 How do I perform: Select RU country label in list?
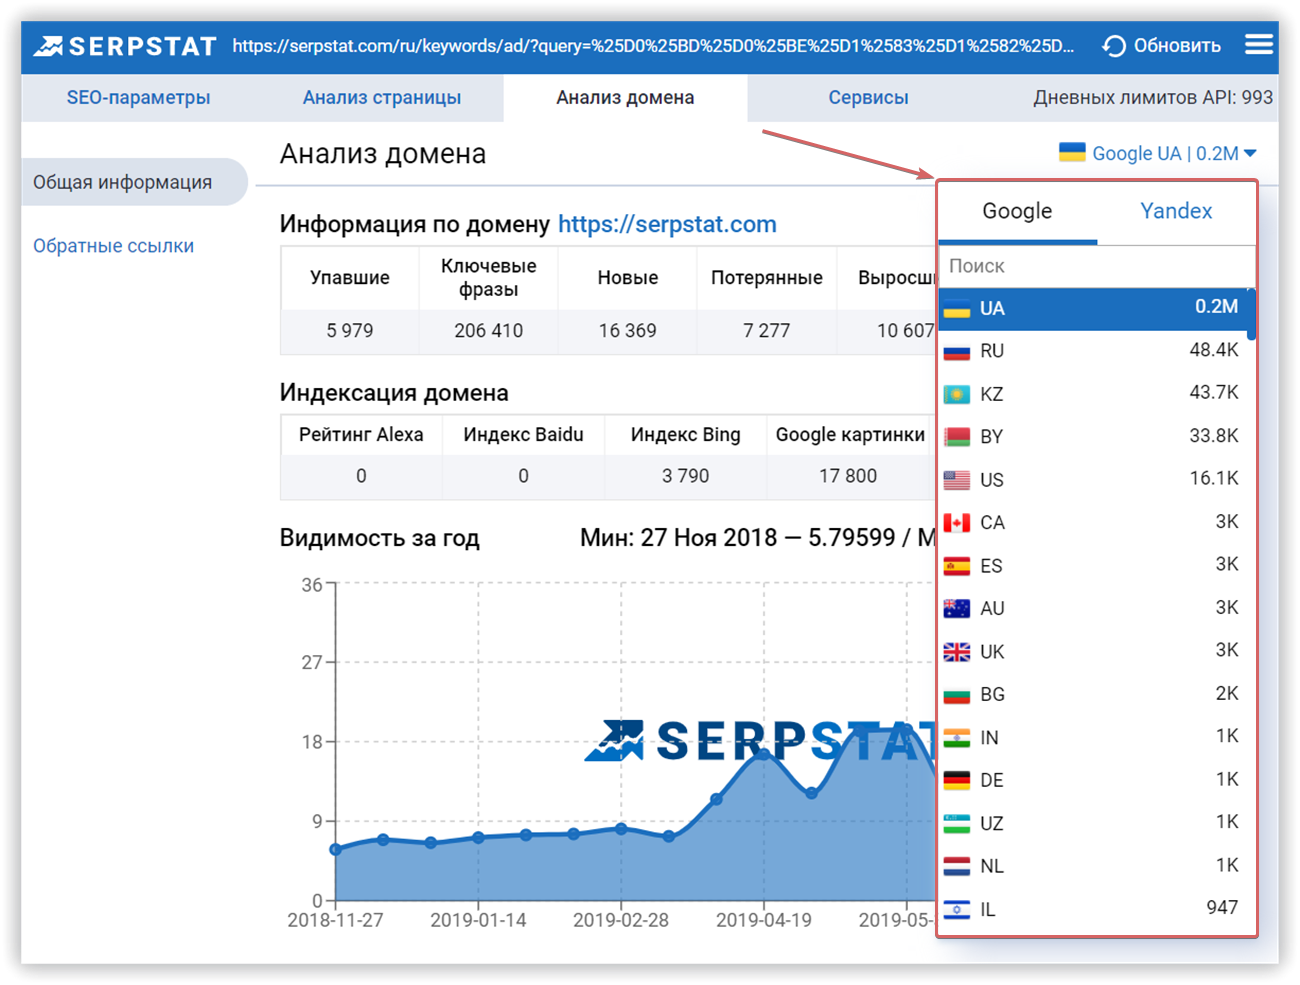click(x=992, y=351)
